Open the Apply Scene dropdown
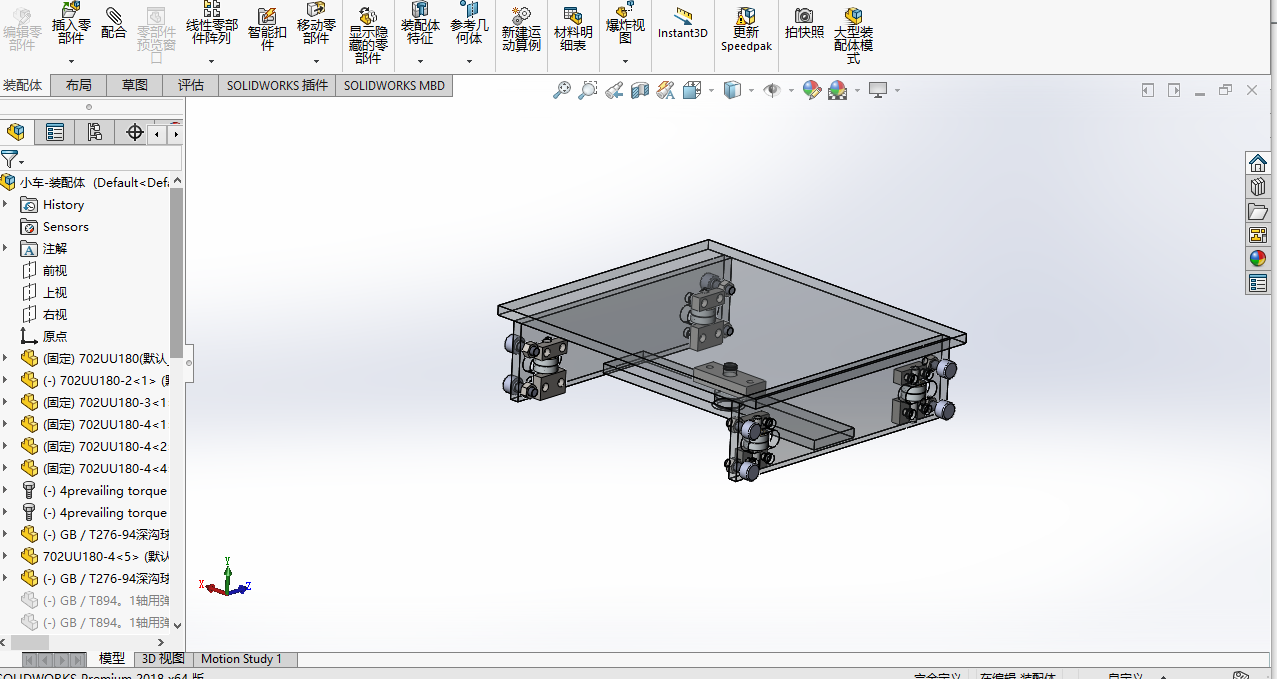The height and width of the screenshot is (679, 1277). [856, 90]
